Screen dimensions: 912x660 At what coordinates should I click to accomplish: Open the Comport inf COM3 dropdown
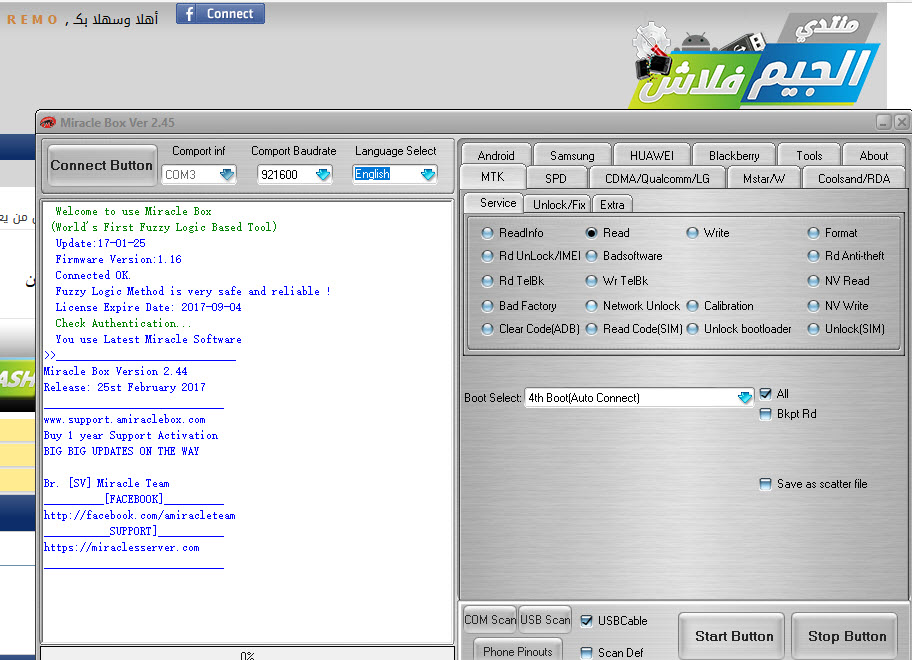[227, 174]
